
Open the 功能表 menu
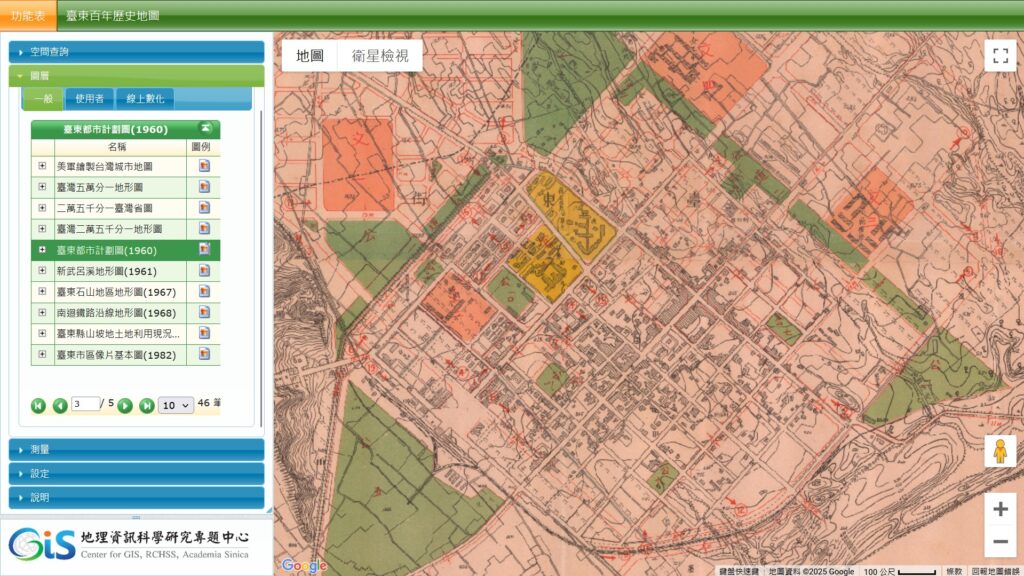[28, 16]
